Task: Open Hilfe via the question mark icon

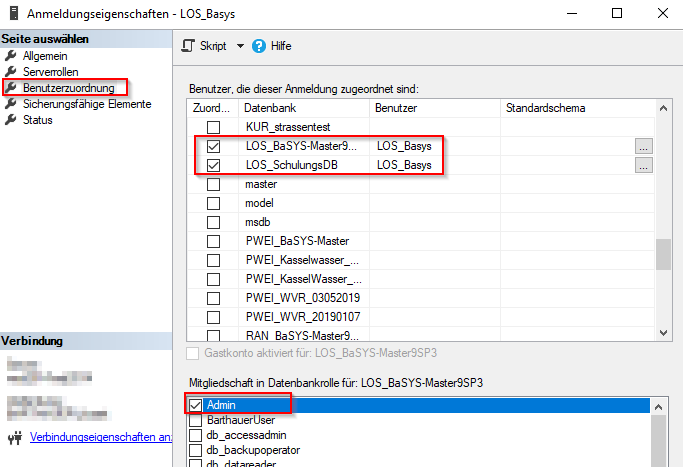Action: (259, 46)
